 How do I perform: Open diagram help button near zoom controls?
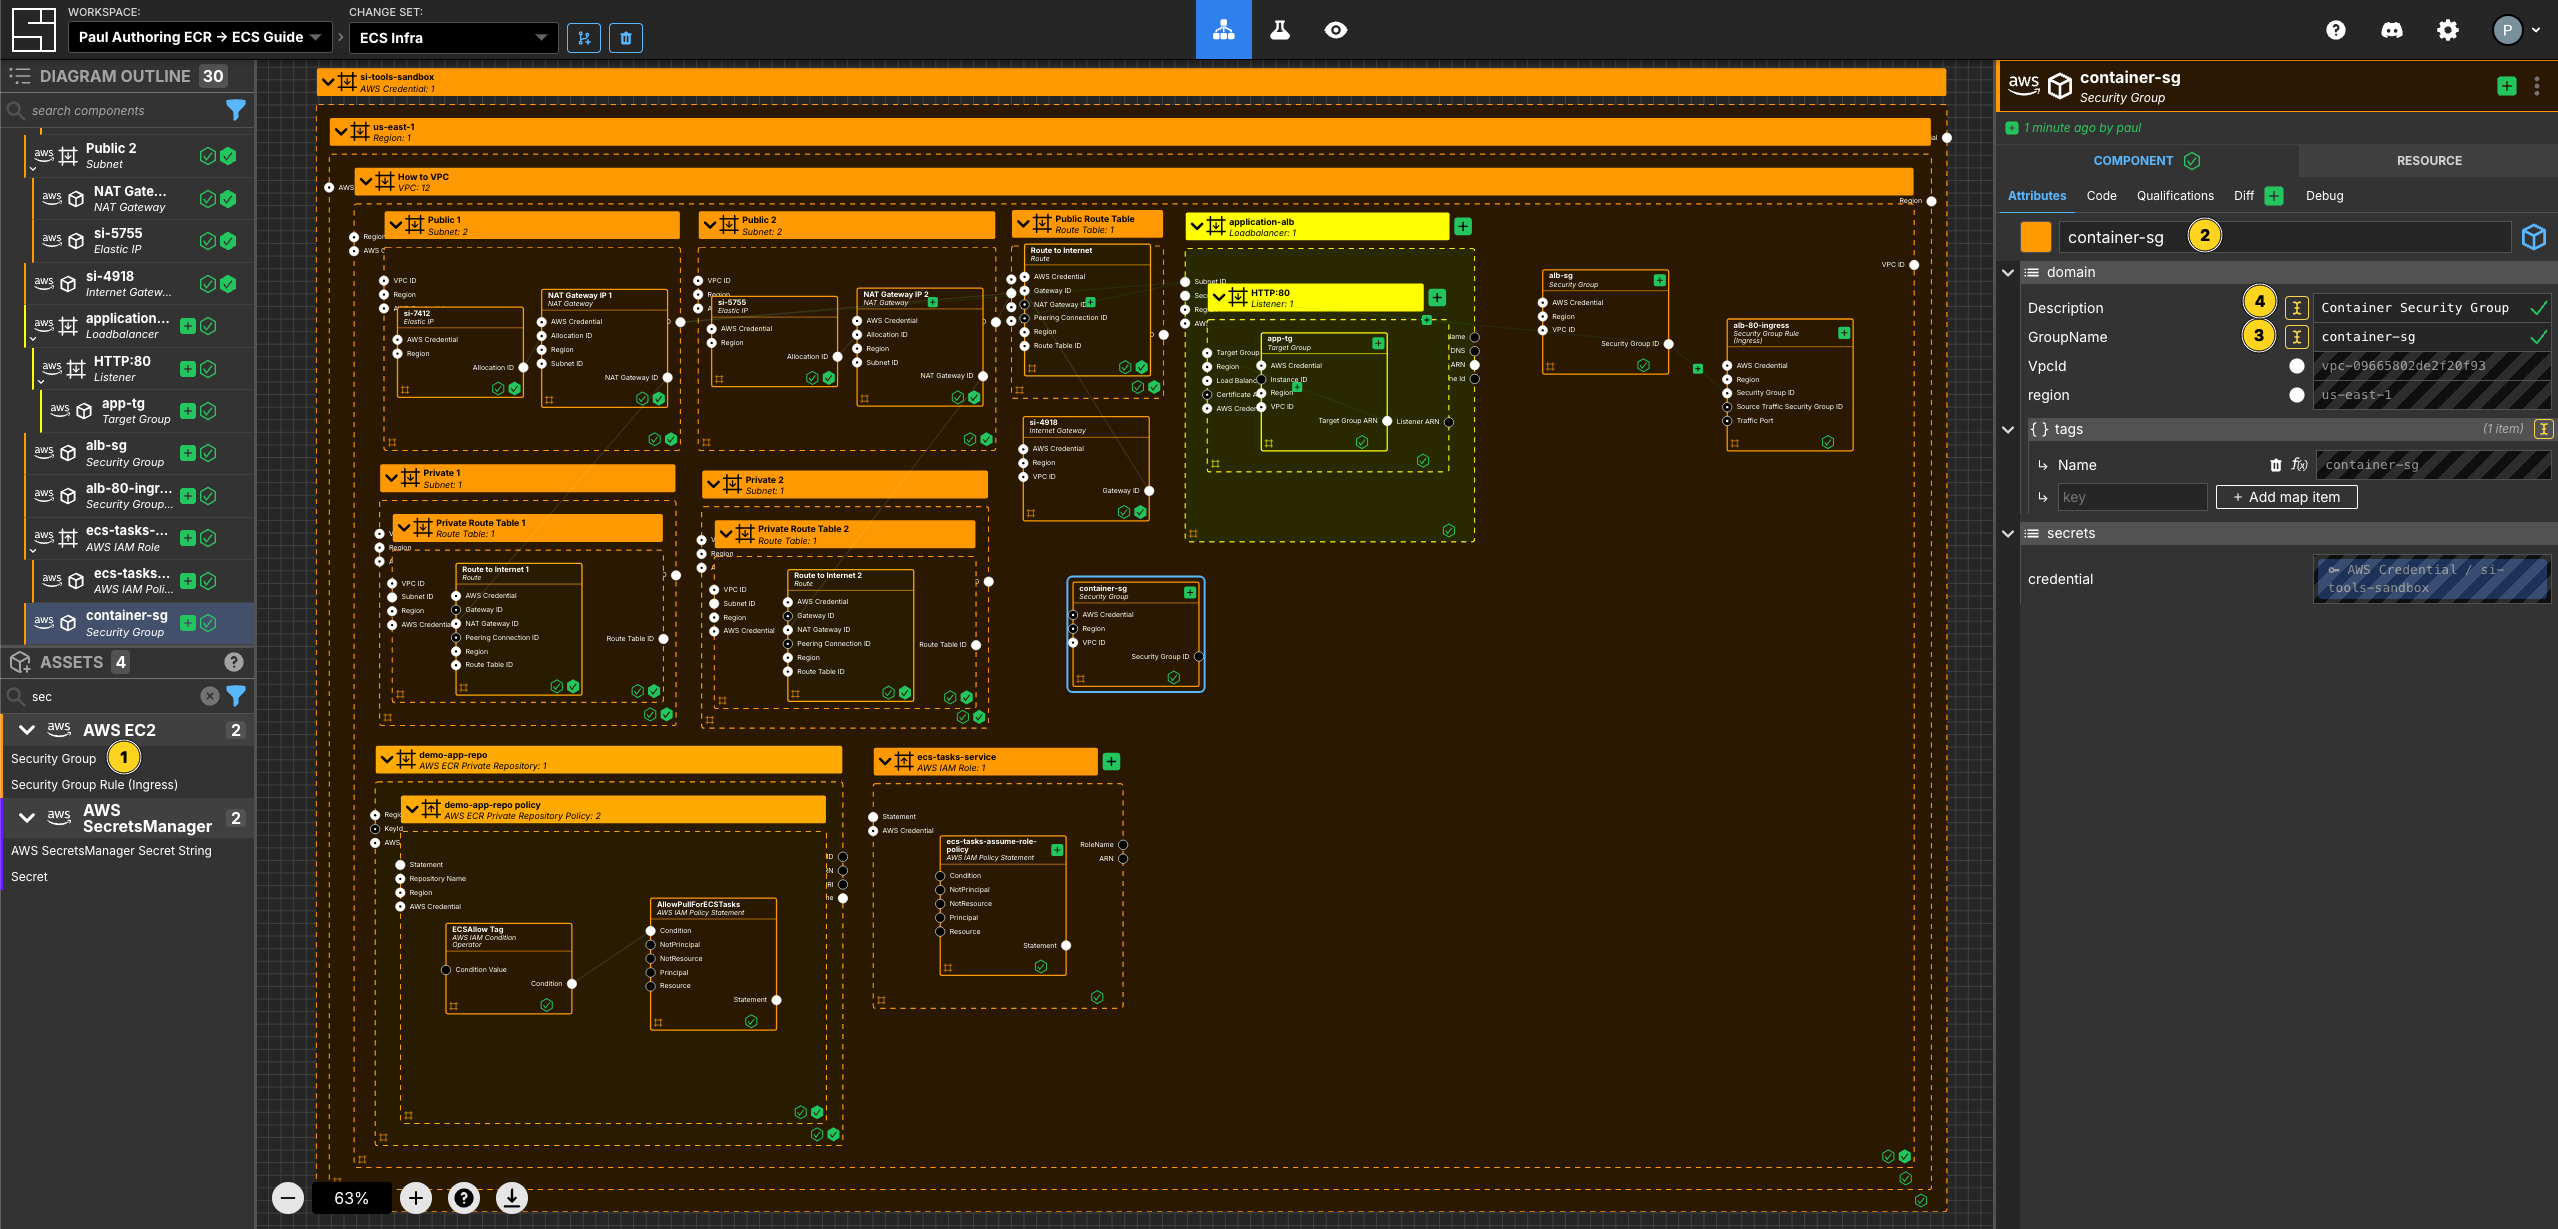click(464, 1198)
